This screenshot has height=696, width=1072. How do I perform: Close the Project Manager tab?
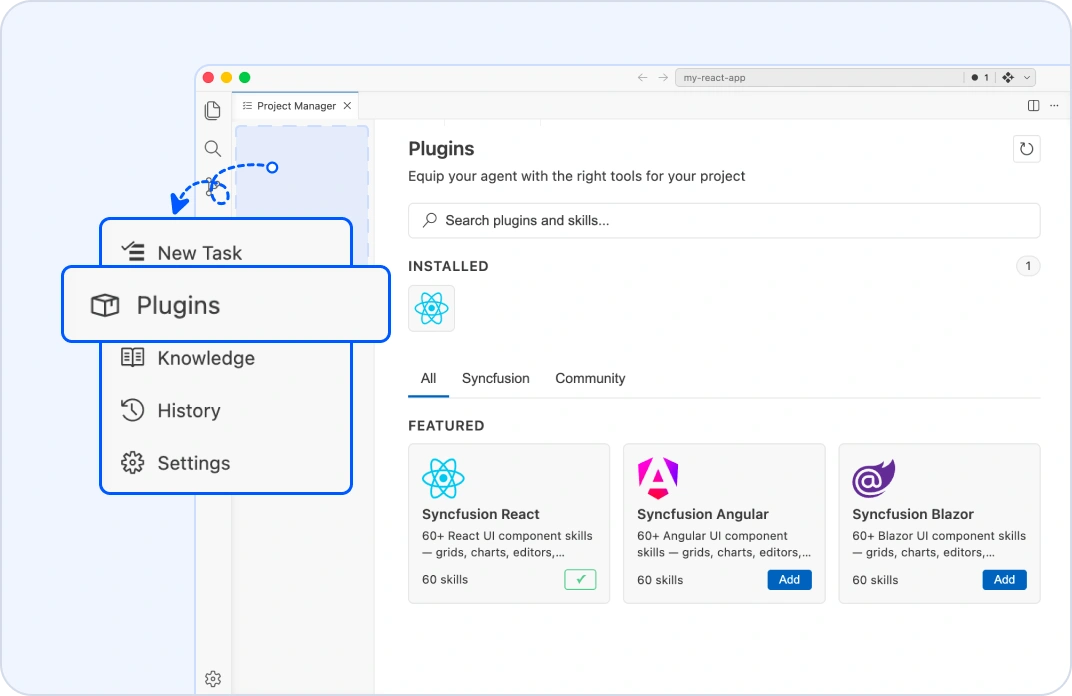(x=347, y=105)
